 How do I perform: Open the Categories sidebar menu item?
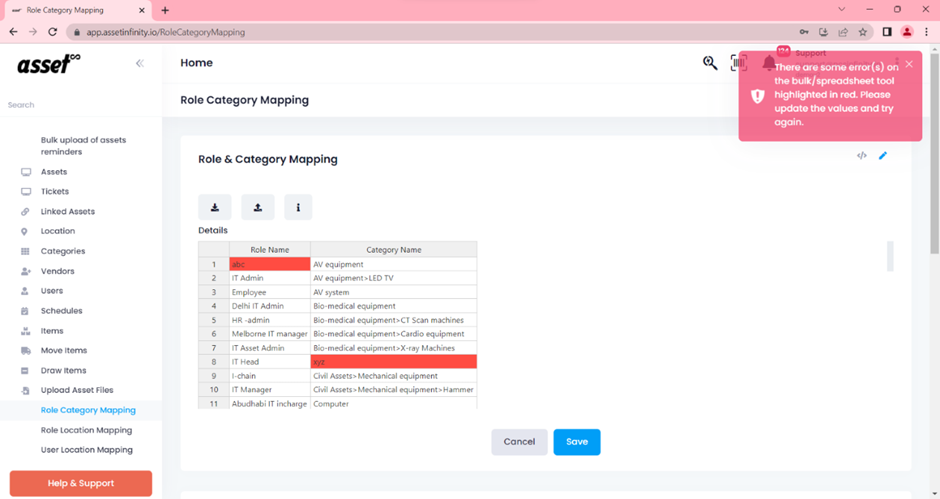63,251
